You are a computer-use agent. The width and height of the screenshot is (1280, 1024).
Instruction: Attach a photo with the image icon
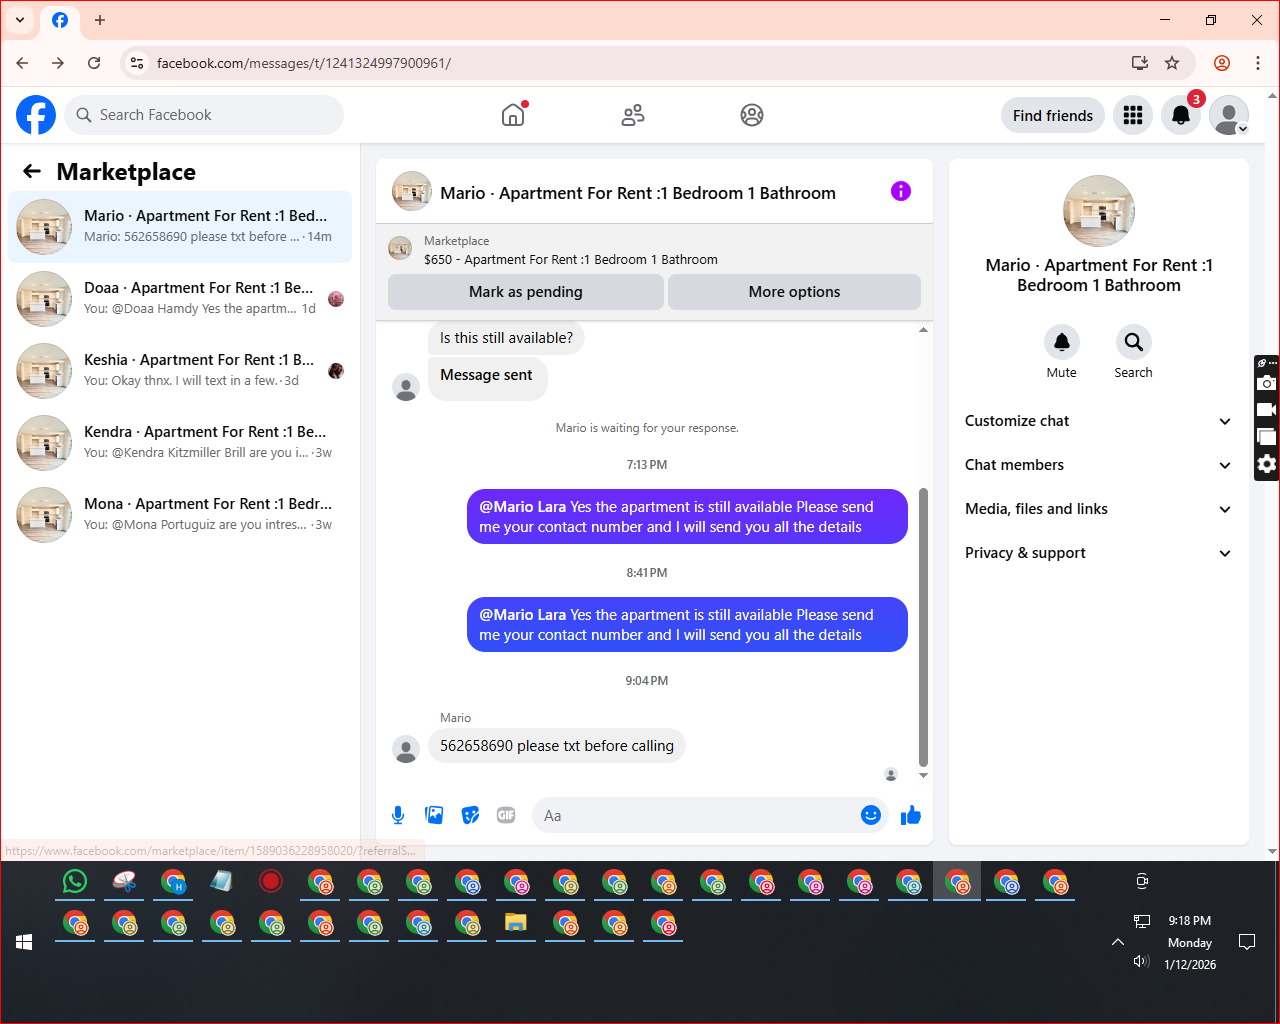[434, 815]
